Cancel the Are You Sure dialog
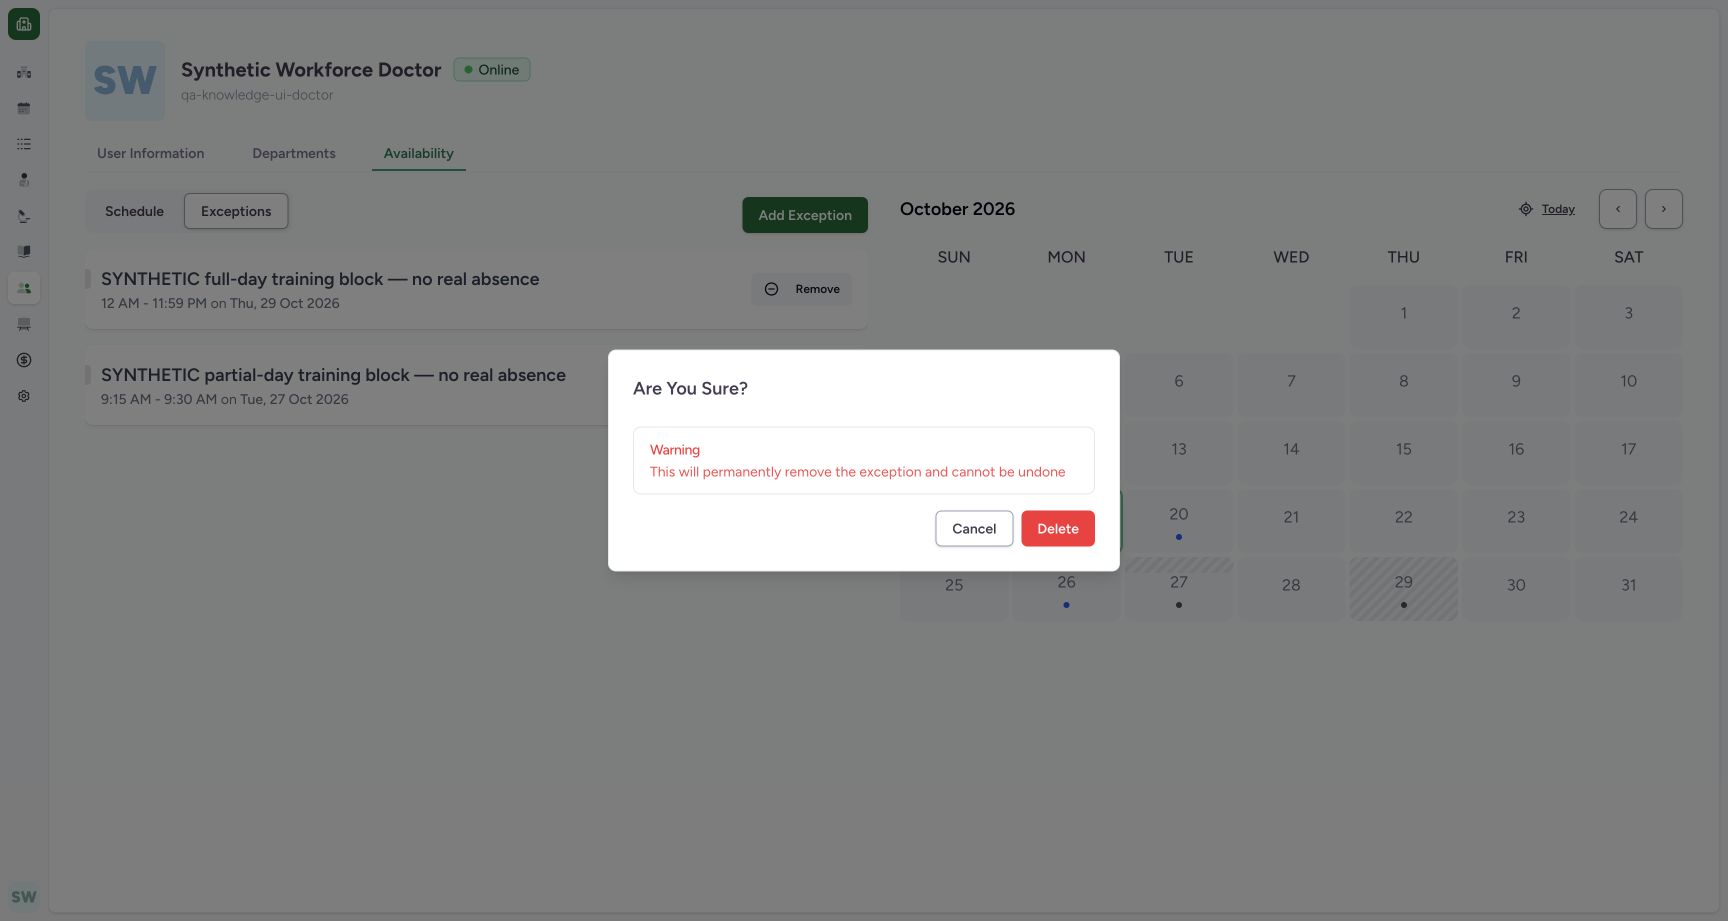 click(x=974, y=529)
